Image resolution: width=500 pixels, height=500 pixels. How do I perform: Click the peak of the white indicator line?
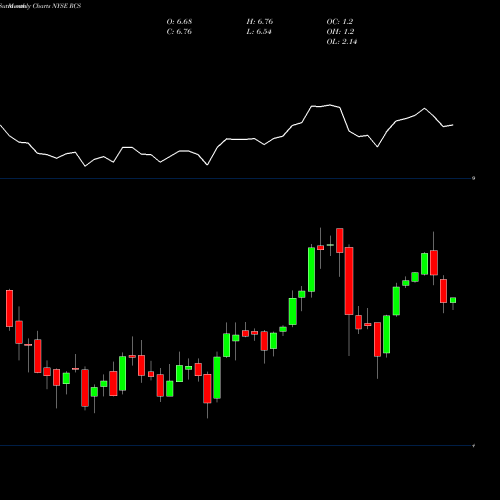(x=330, y=105)
